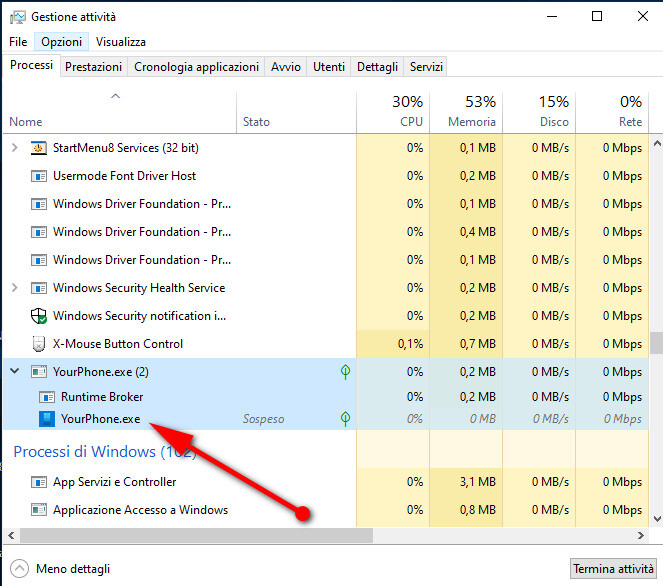Switch to the Servizi tab
The height and width of the screenshot is (586, 663).
point(426,67)
